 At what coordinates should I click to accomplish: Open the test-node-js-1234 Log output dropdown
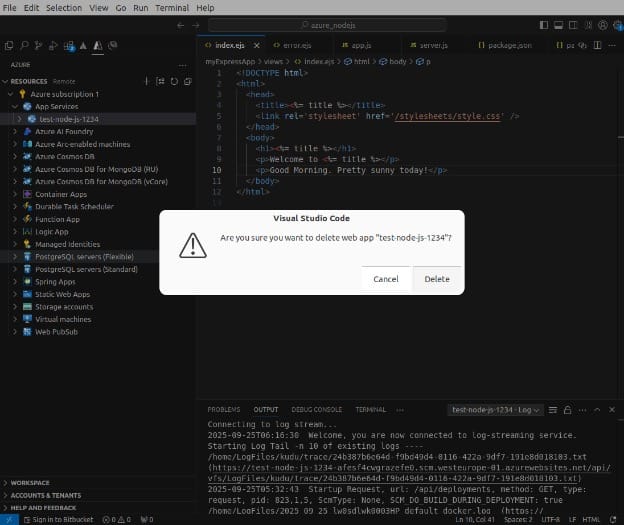point(495,410)
